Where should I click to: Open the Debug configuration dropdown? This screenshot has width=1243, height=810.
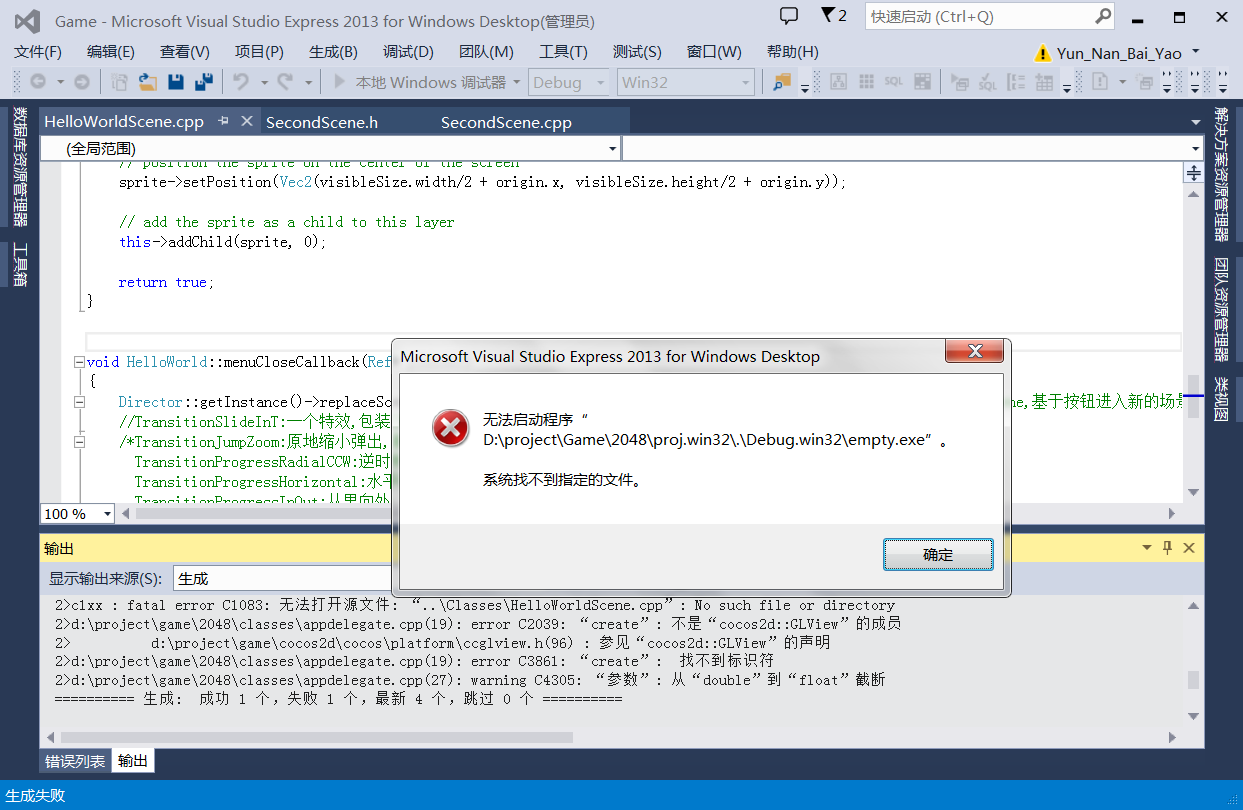[x=569, y=82]
